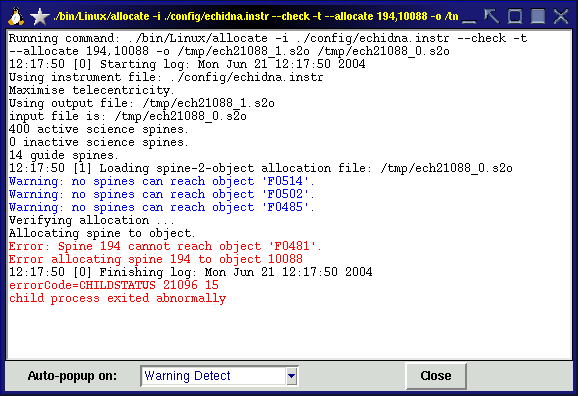The height and width of the screenshot is (396, 578).
Task: Click the X icon in the title bar
Action: [x=561, y=17]
